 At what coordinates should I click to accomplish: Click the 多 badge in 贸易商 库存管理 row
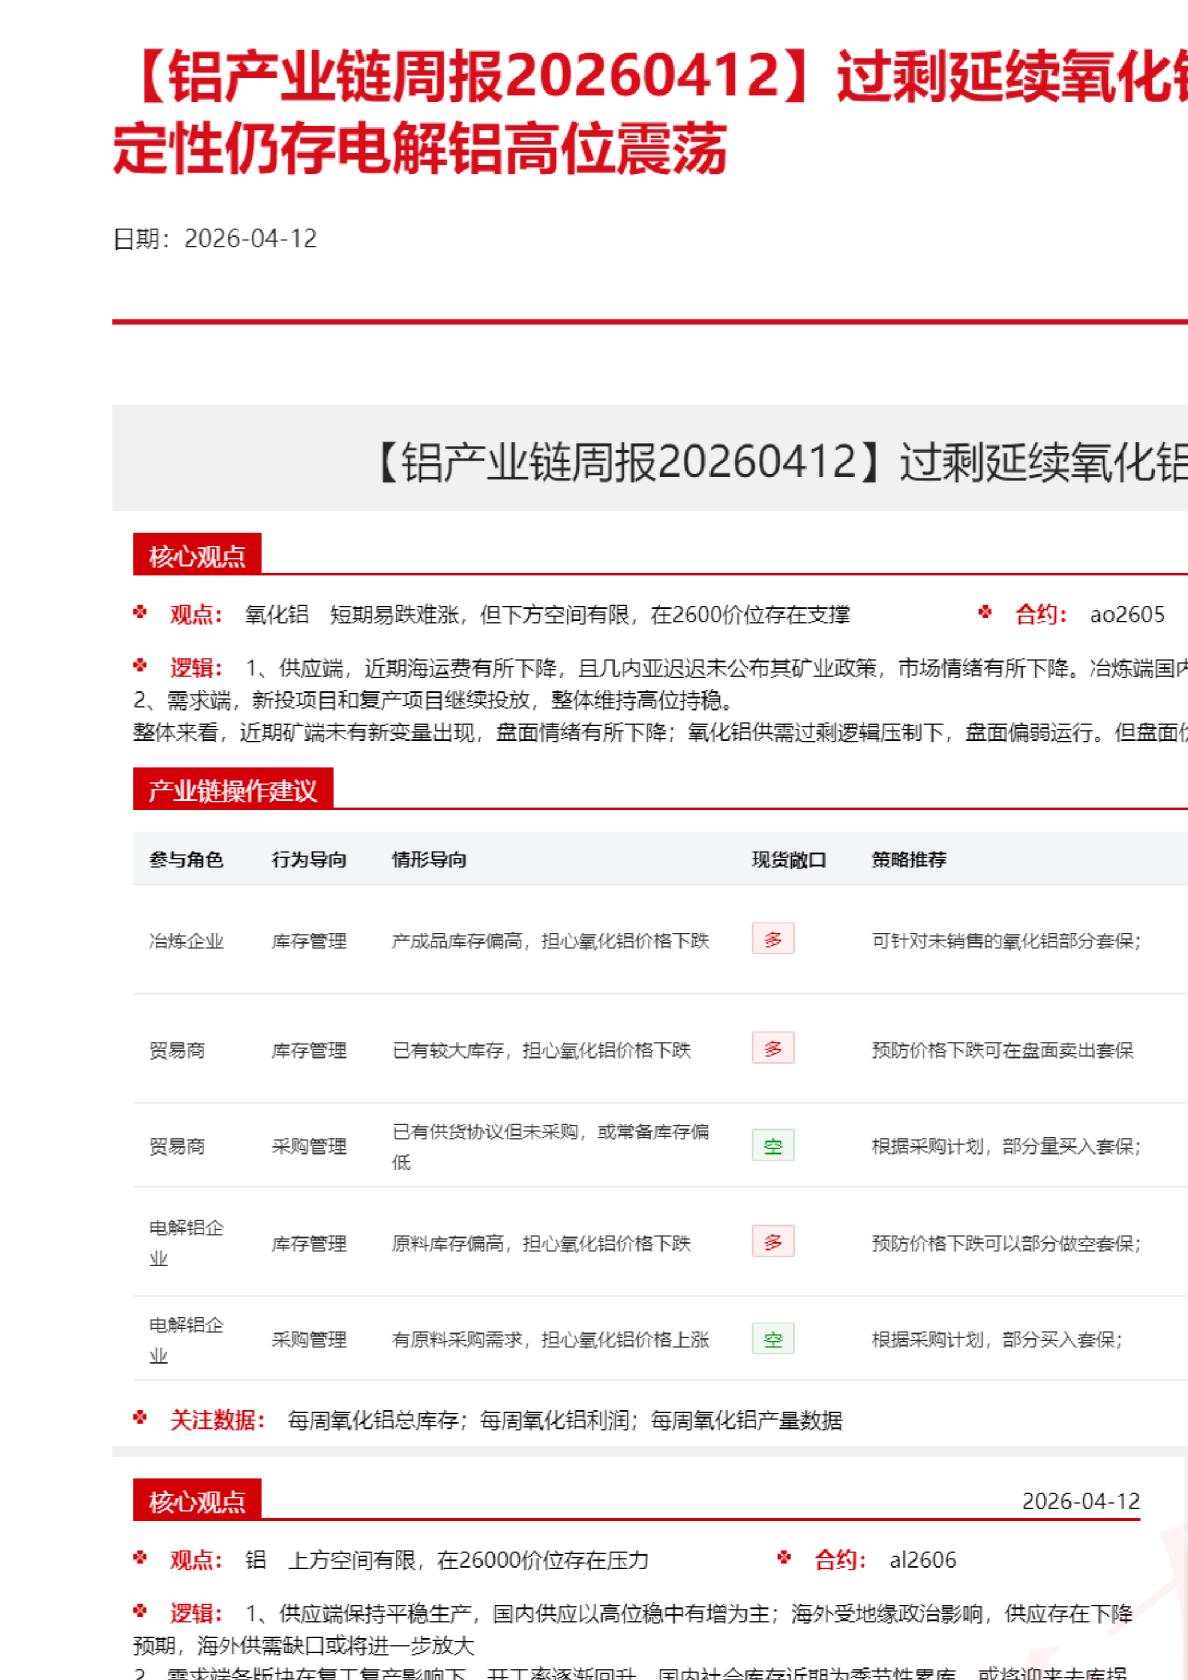pyautogui.click(x=773, y=1048)
